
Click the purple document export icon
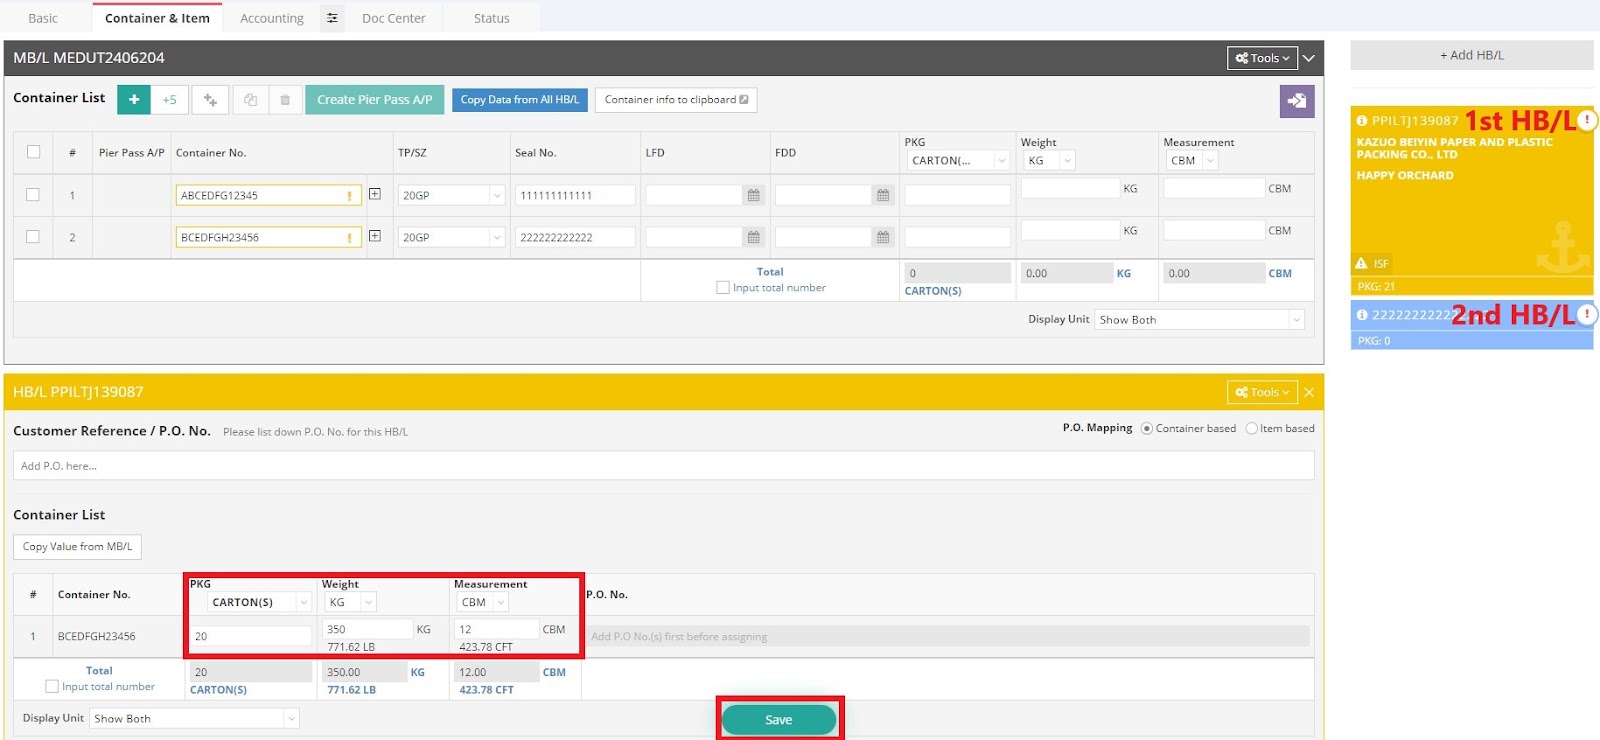pos(1296,101)
